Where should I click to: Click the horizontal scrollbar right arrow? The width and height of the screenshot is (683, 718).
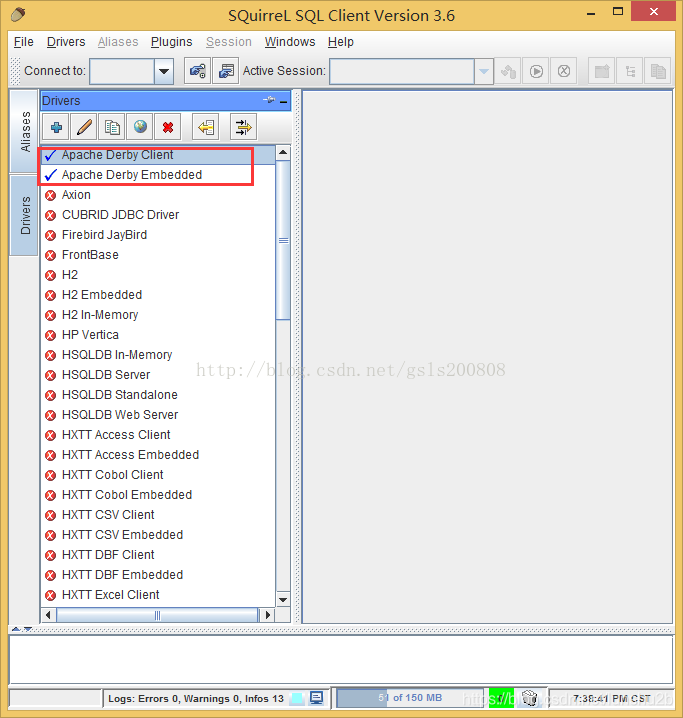pyautogui.click(x=267, y=615)
